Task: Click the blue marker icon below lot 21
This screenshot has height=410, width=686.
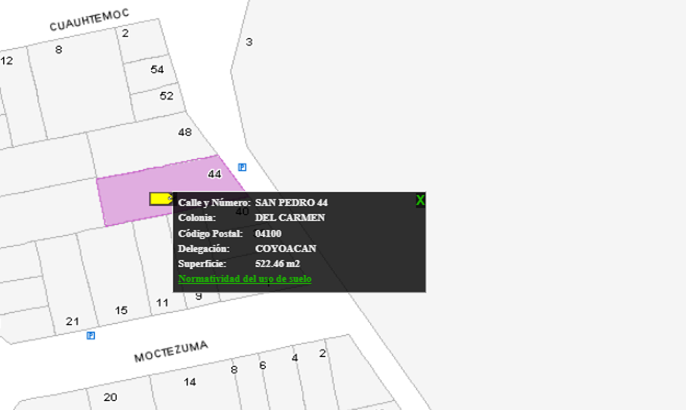Action: coord(91,336)
